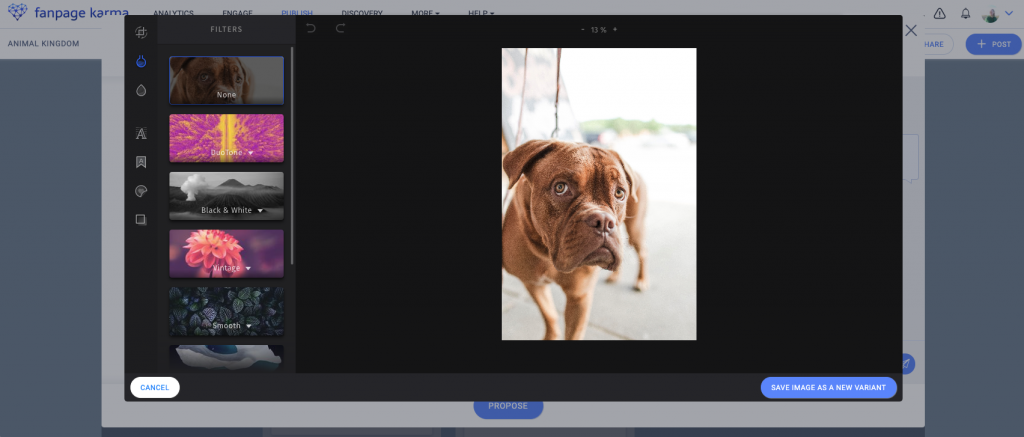
Task: Click Save Image as a New Variant
Action: pos(828,387)
